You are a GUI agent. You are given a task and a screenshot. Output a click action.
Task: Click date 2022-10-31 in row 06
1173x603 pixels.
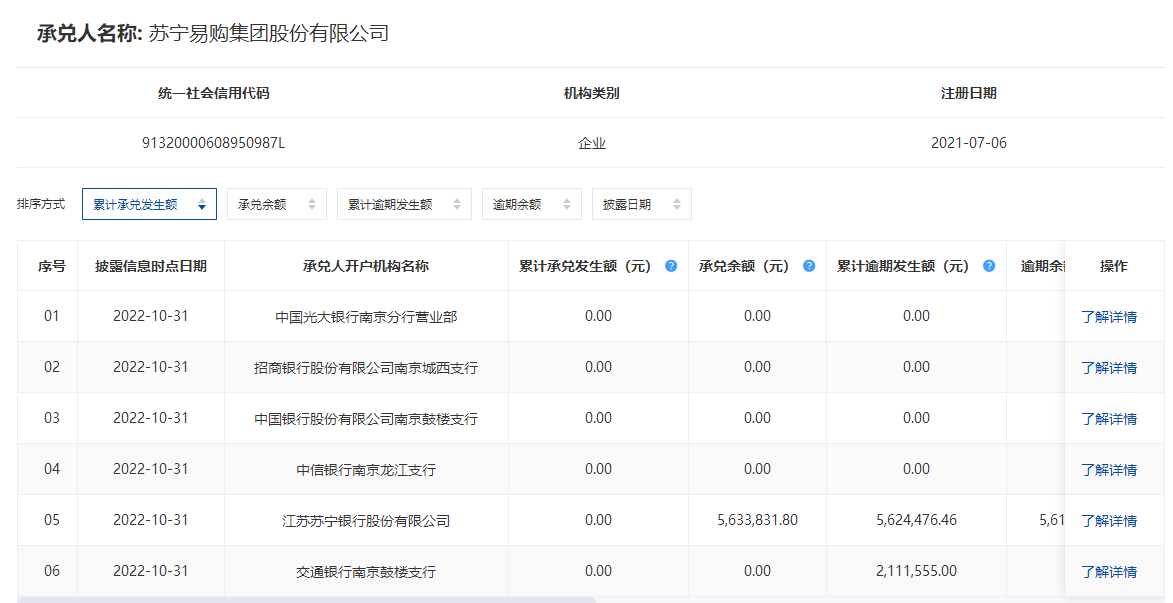pyautogui.click(x=150, y=570)
